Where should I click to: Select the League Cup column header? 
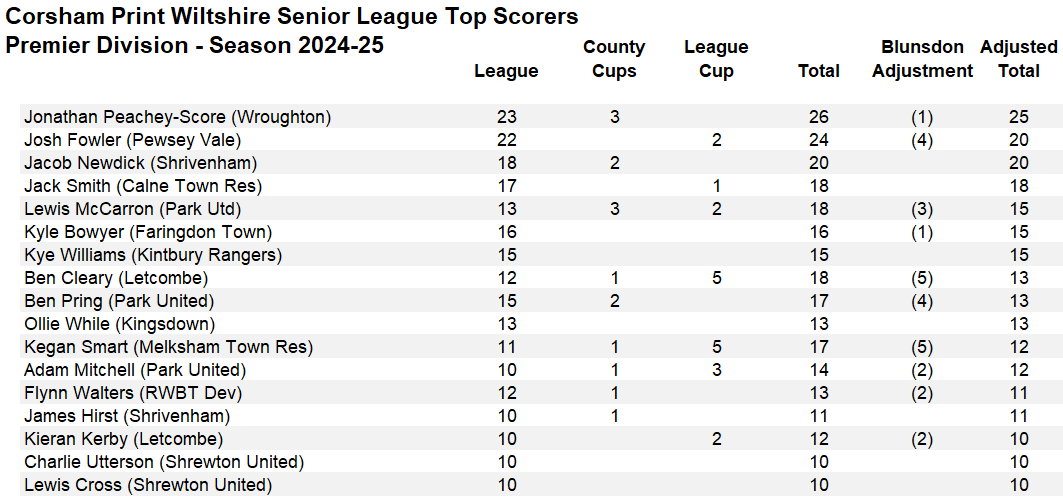coord(716,59)
